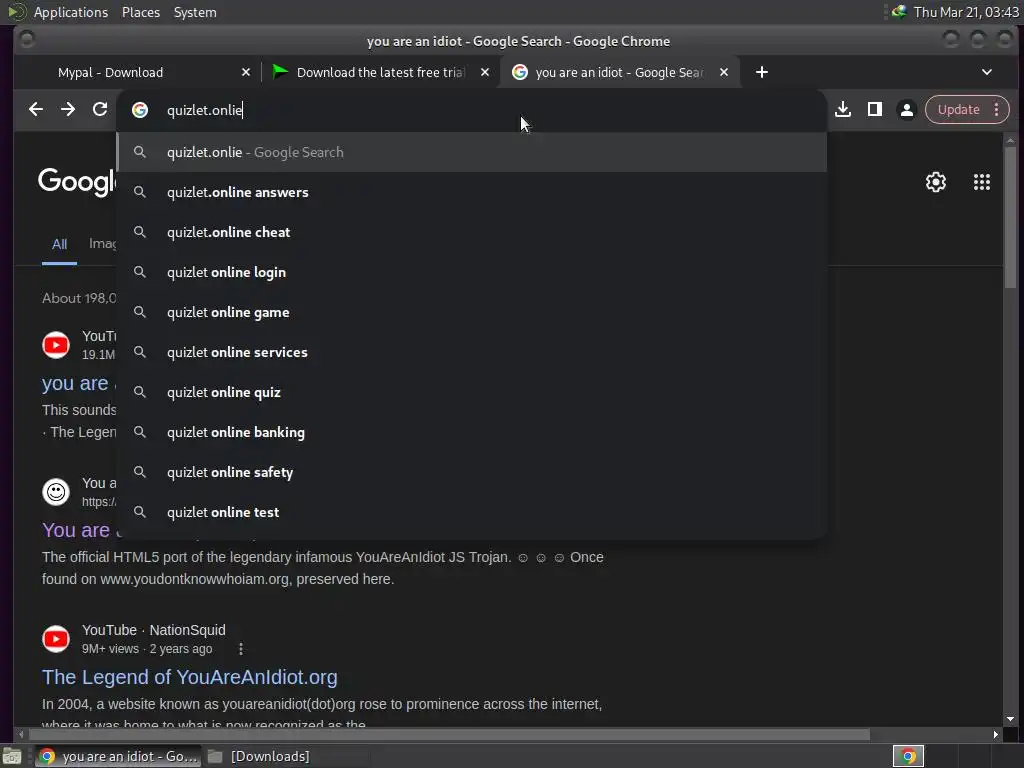Click the vertical page scrollbar
The image size is (1024, 768).
(1010, 217)
